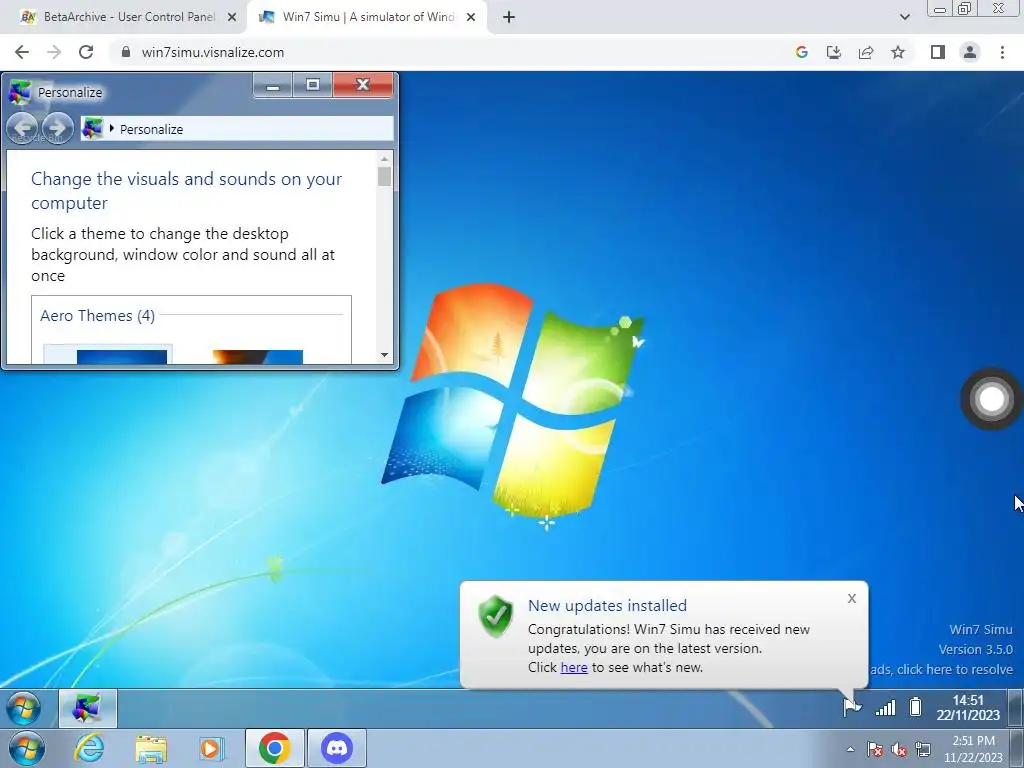Reload the page with the refresh icon
The width and height of the screenshot is (1024, 768).
click(x=86, y=52)
